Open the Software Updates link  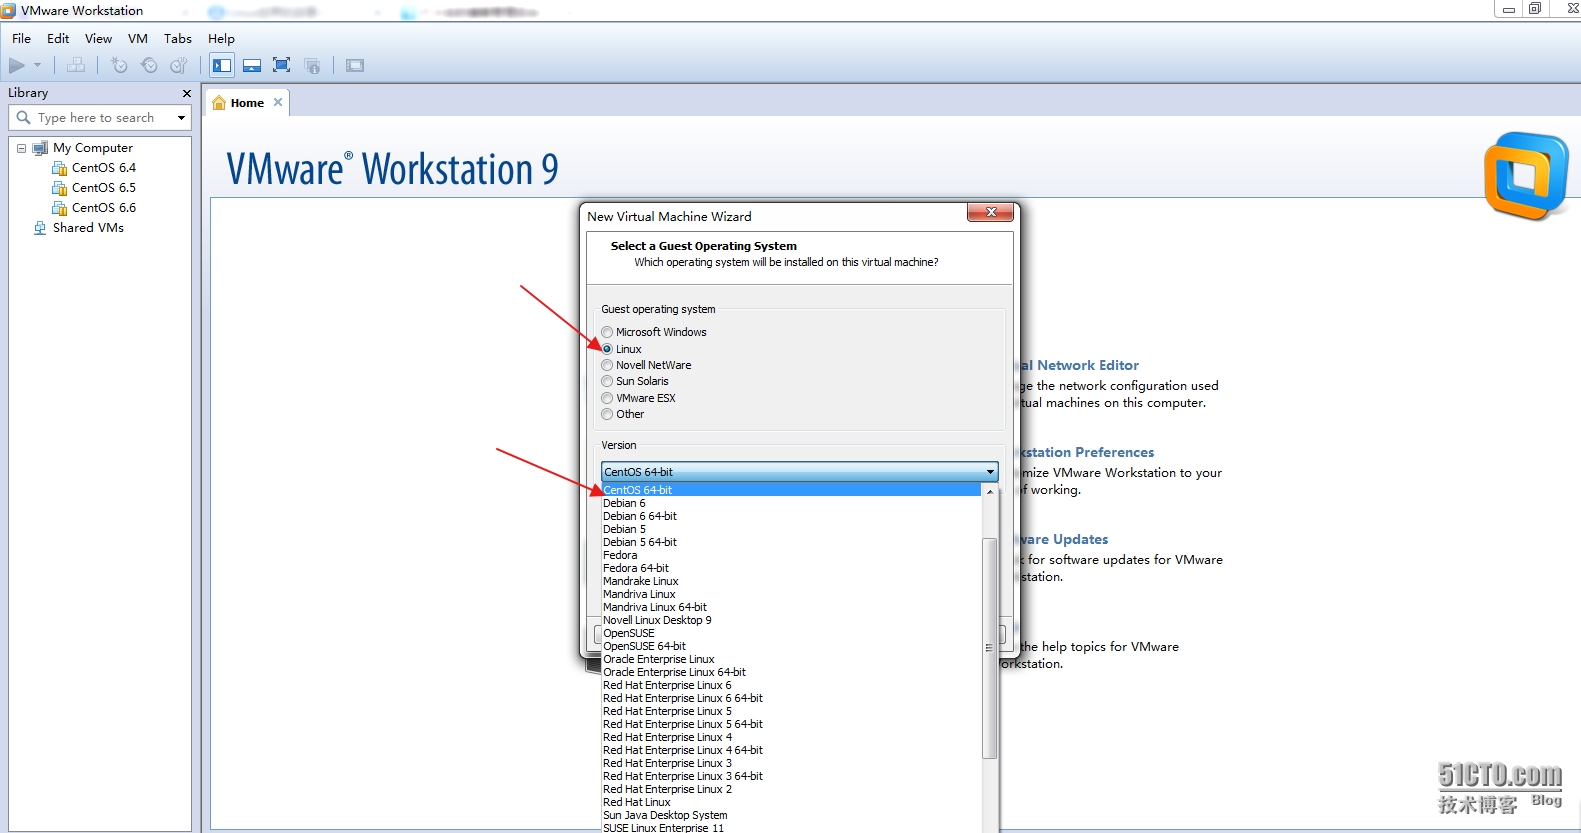[x=1064, y=540]
